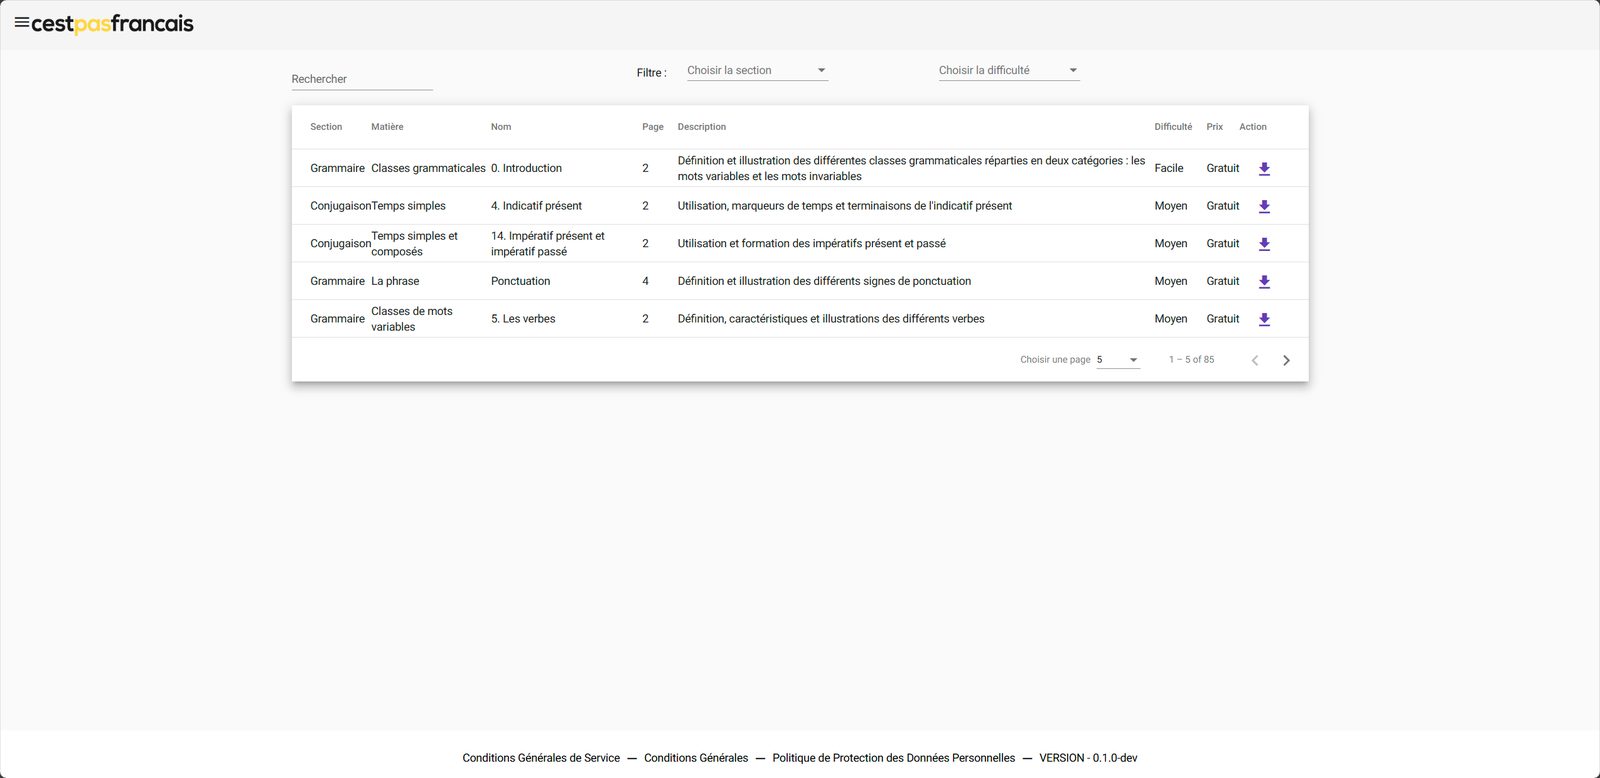Sort by the Matière column header
The image size is (1600, 778).
(x=387, y=127)
